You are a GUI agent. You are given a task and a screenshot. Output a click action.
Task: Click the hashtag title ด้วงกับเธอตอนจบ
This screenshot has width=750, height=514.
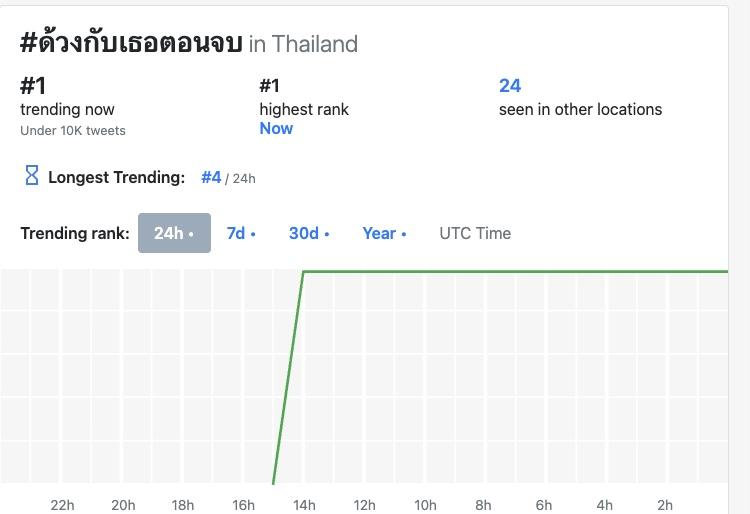click(x=131, y=43)
